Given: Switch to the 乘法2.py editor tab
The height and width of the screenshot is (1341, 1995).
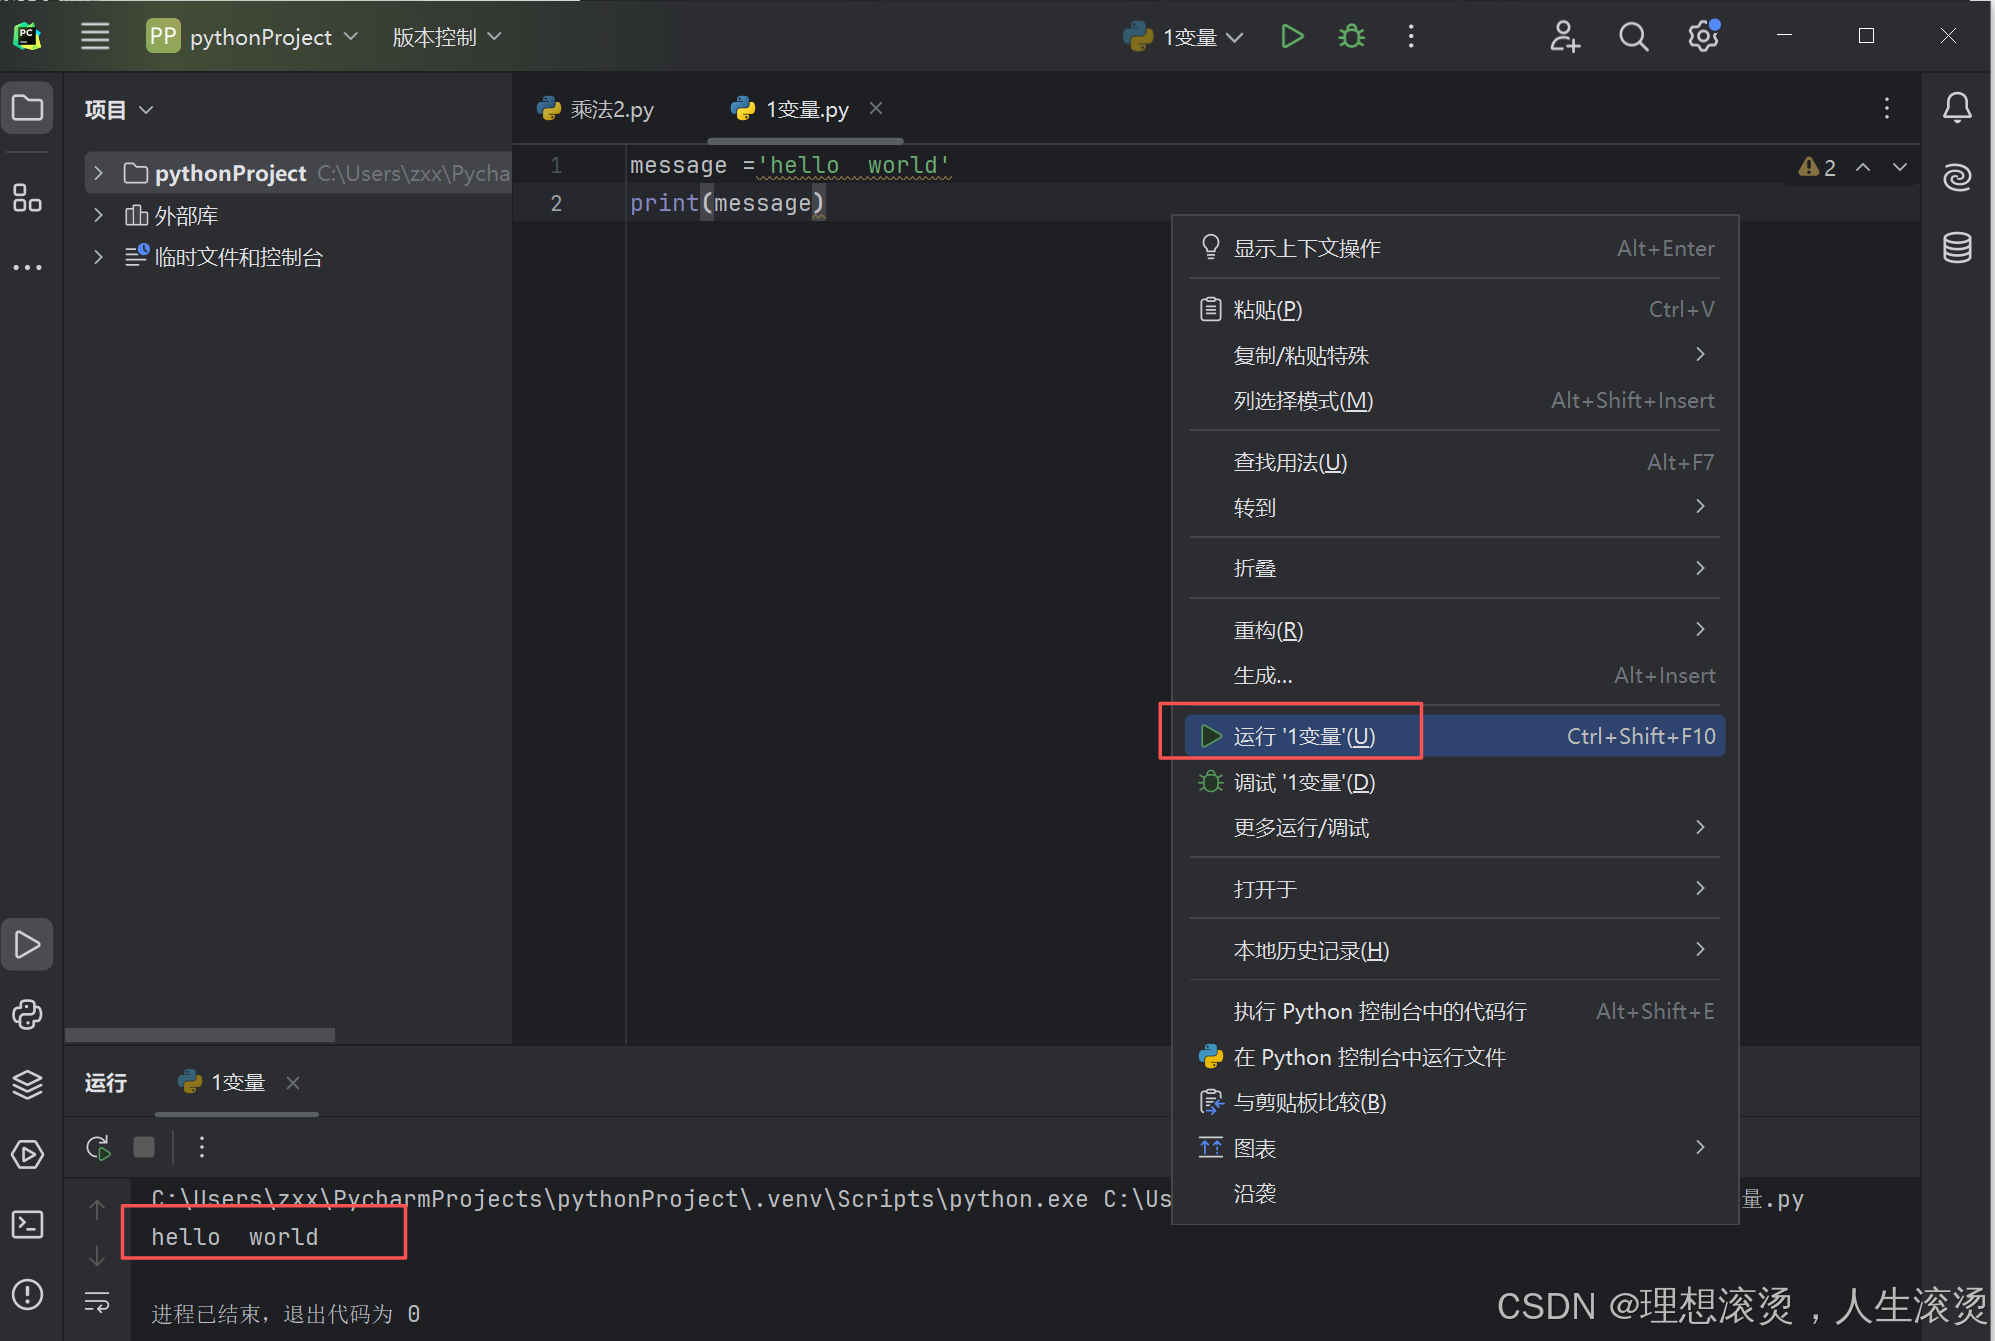Looking at the screenshot, I should 596,109.
